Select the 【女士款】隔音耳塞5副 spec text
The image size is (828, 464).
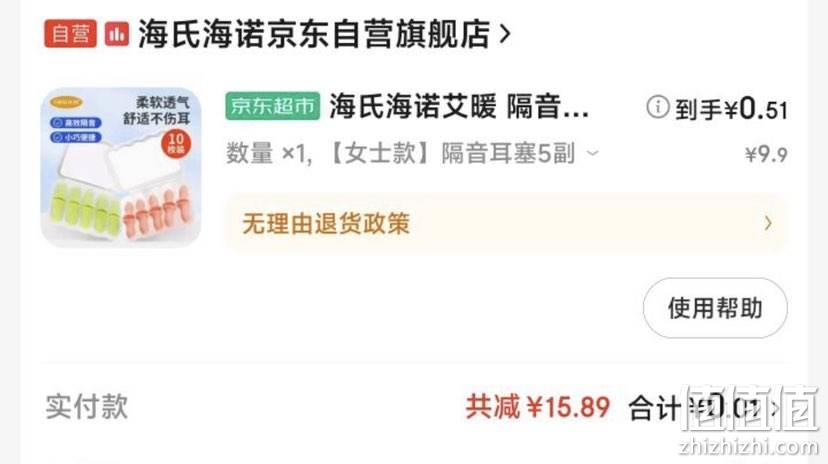(451, 154)
